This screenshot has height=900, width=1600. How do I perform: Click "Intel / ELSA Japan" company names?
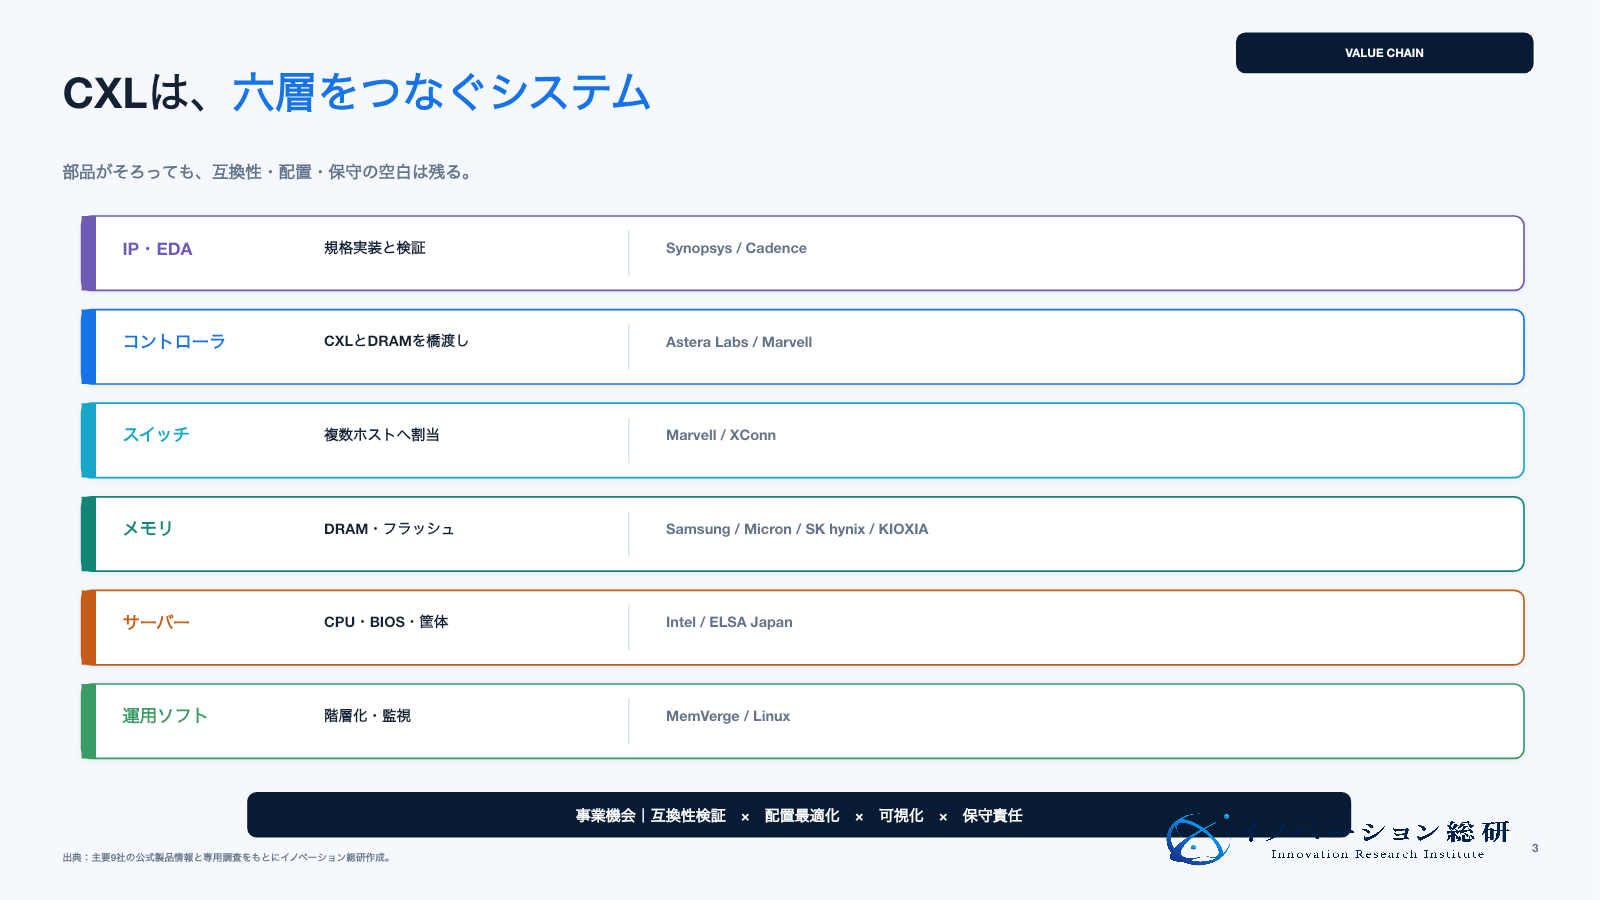(x=729, y=622)
